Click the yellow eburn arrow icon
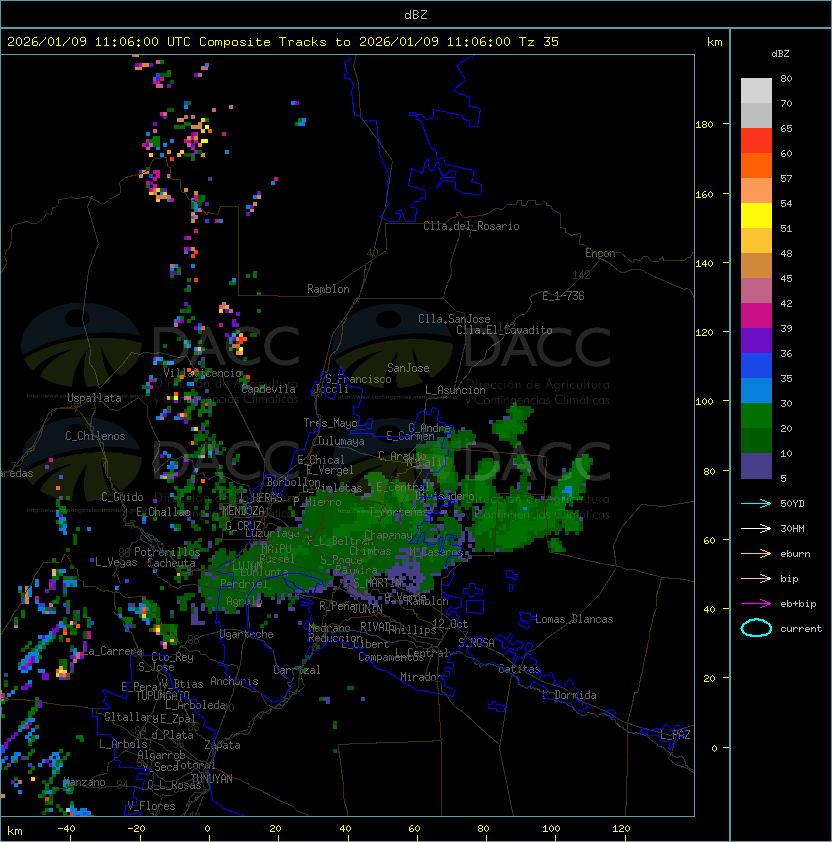 pos(756,554)
